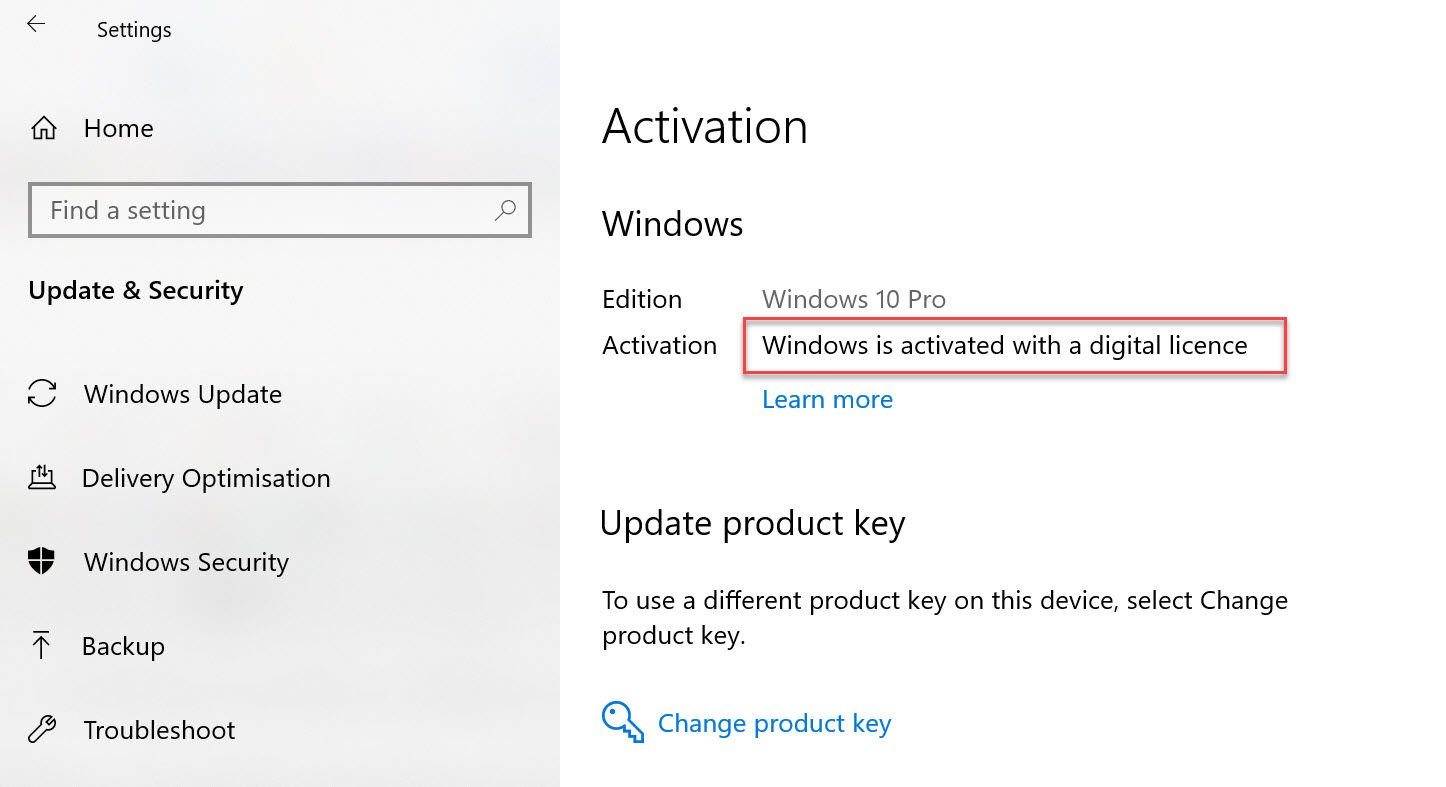The width and height of the screenshot is (1446, 787).
Task: Select Troubleshoot in the sidebar
Action: tap(160, 729)
